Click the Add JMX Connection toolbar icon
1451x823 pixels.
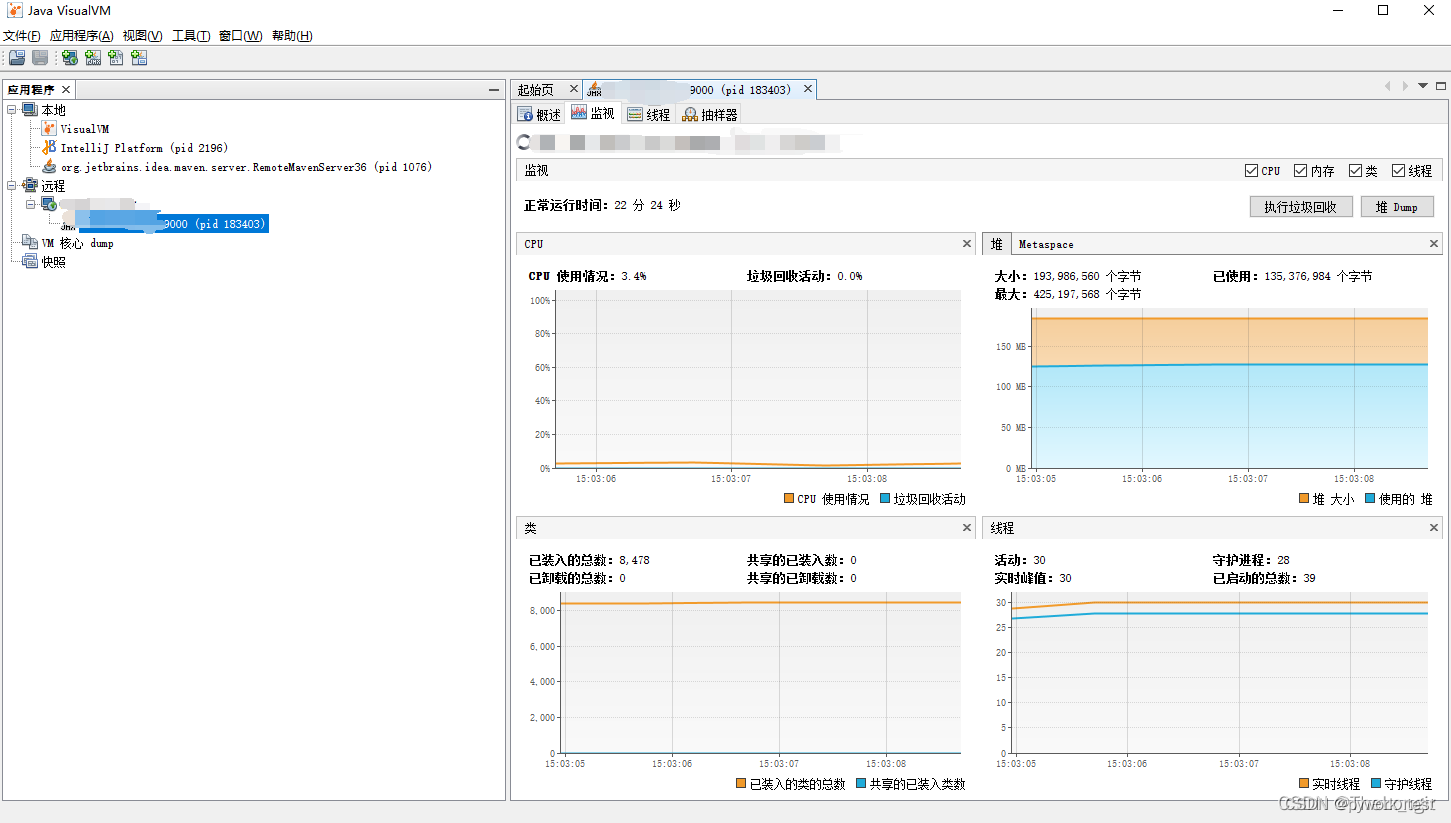pyautogui.click(x=92, y=57)
